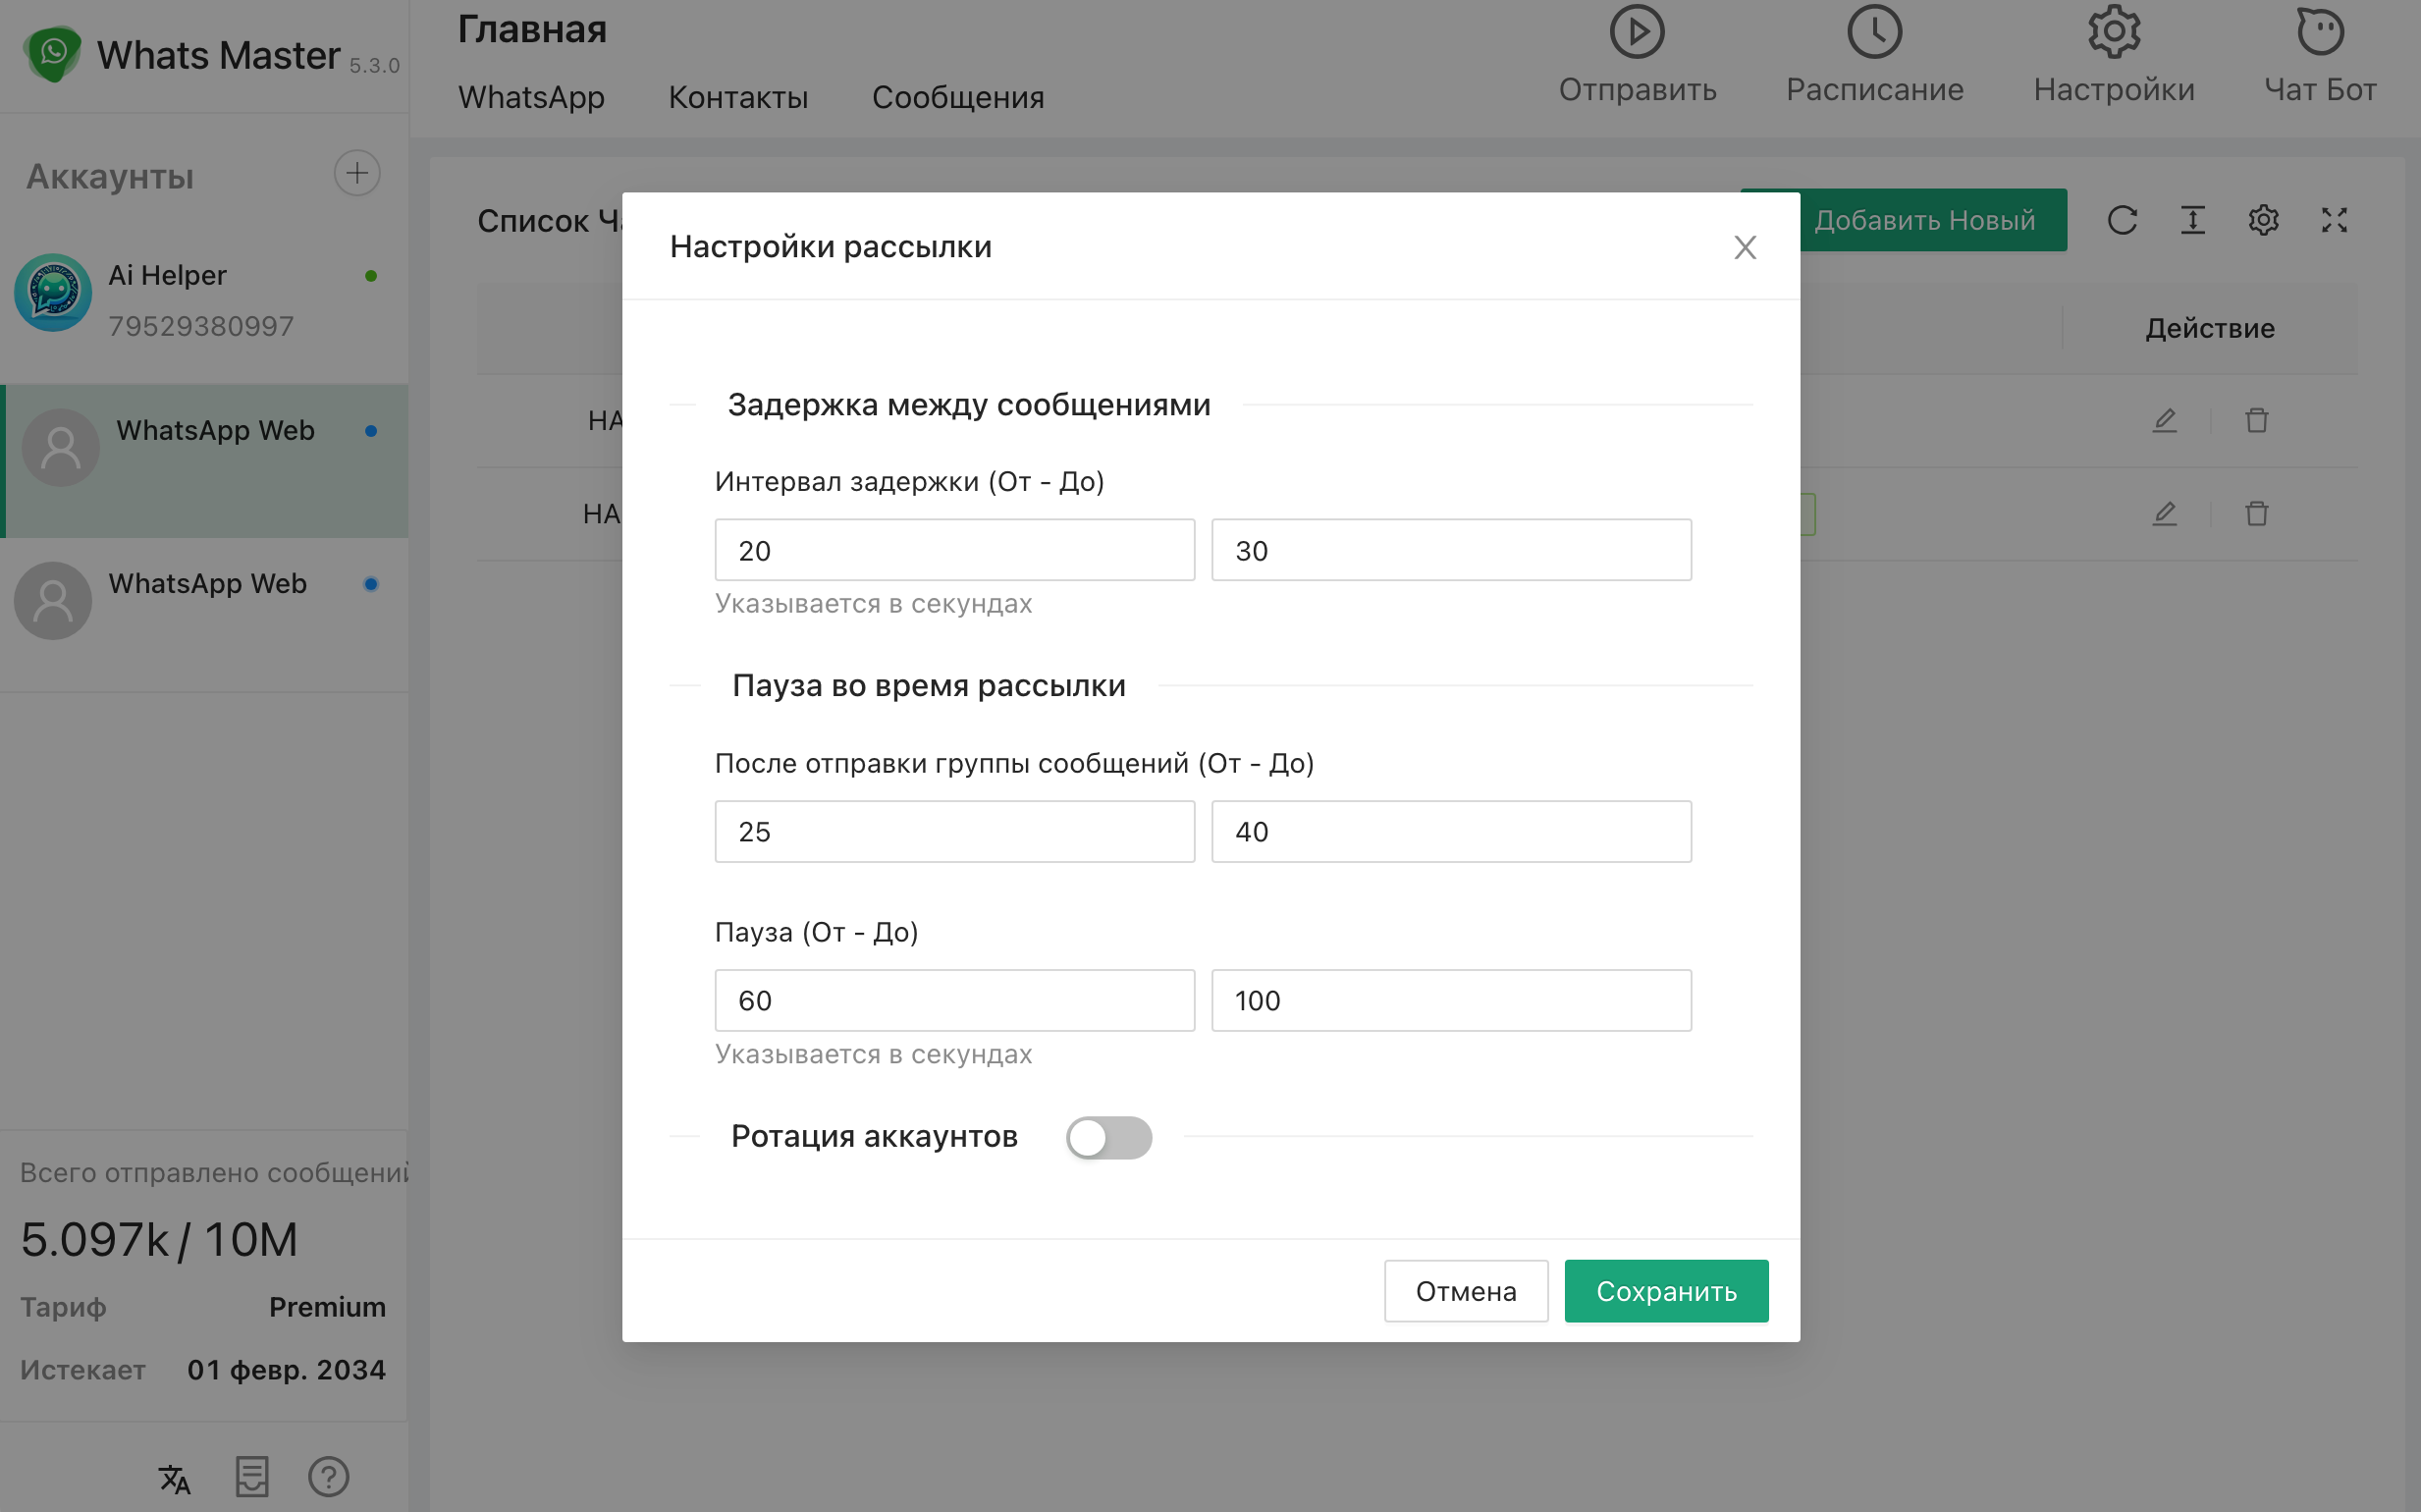This screenshot has height=1512, width=2421.
Task: Click the delay interval minimum field showing 20
Action: [x=954, y=550]
